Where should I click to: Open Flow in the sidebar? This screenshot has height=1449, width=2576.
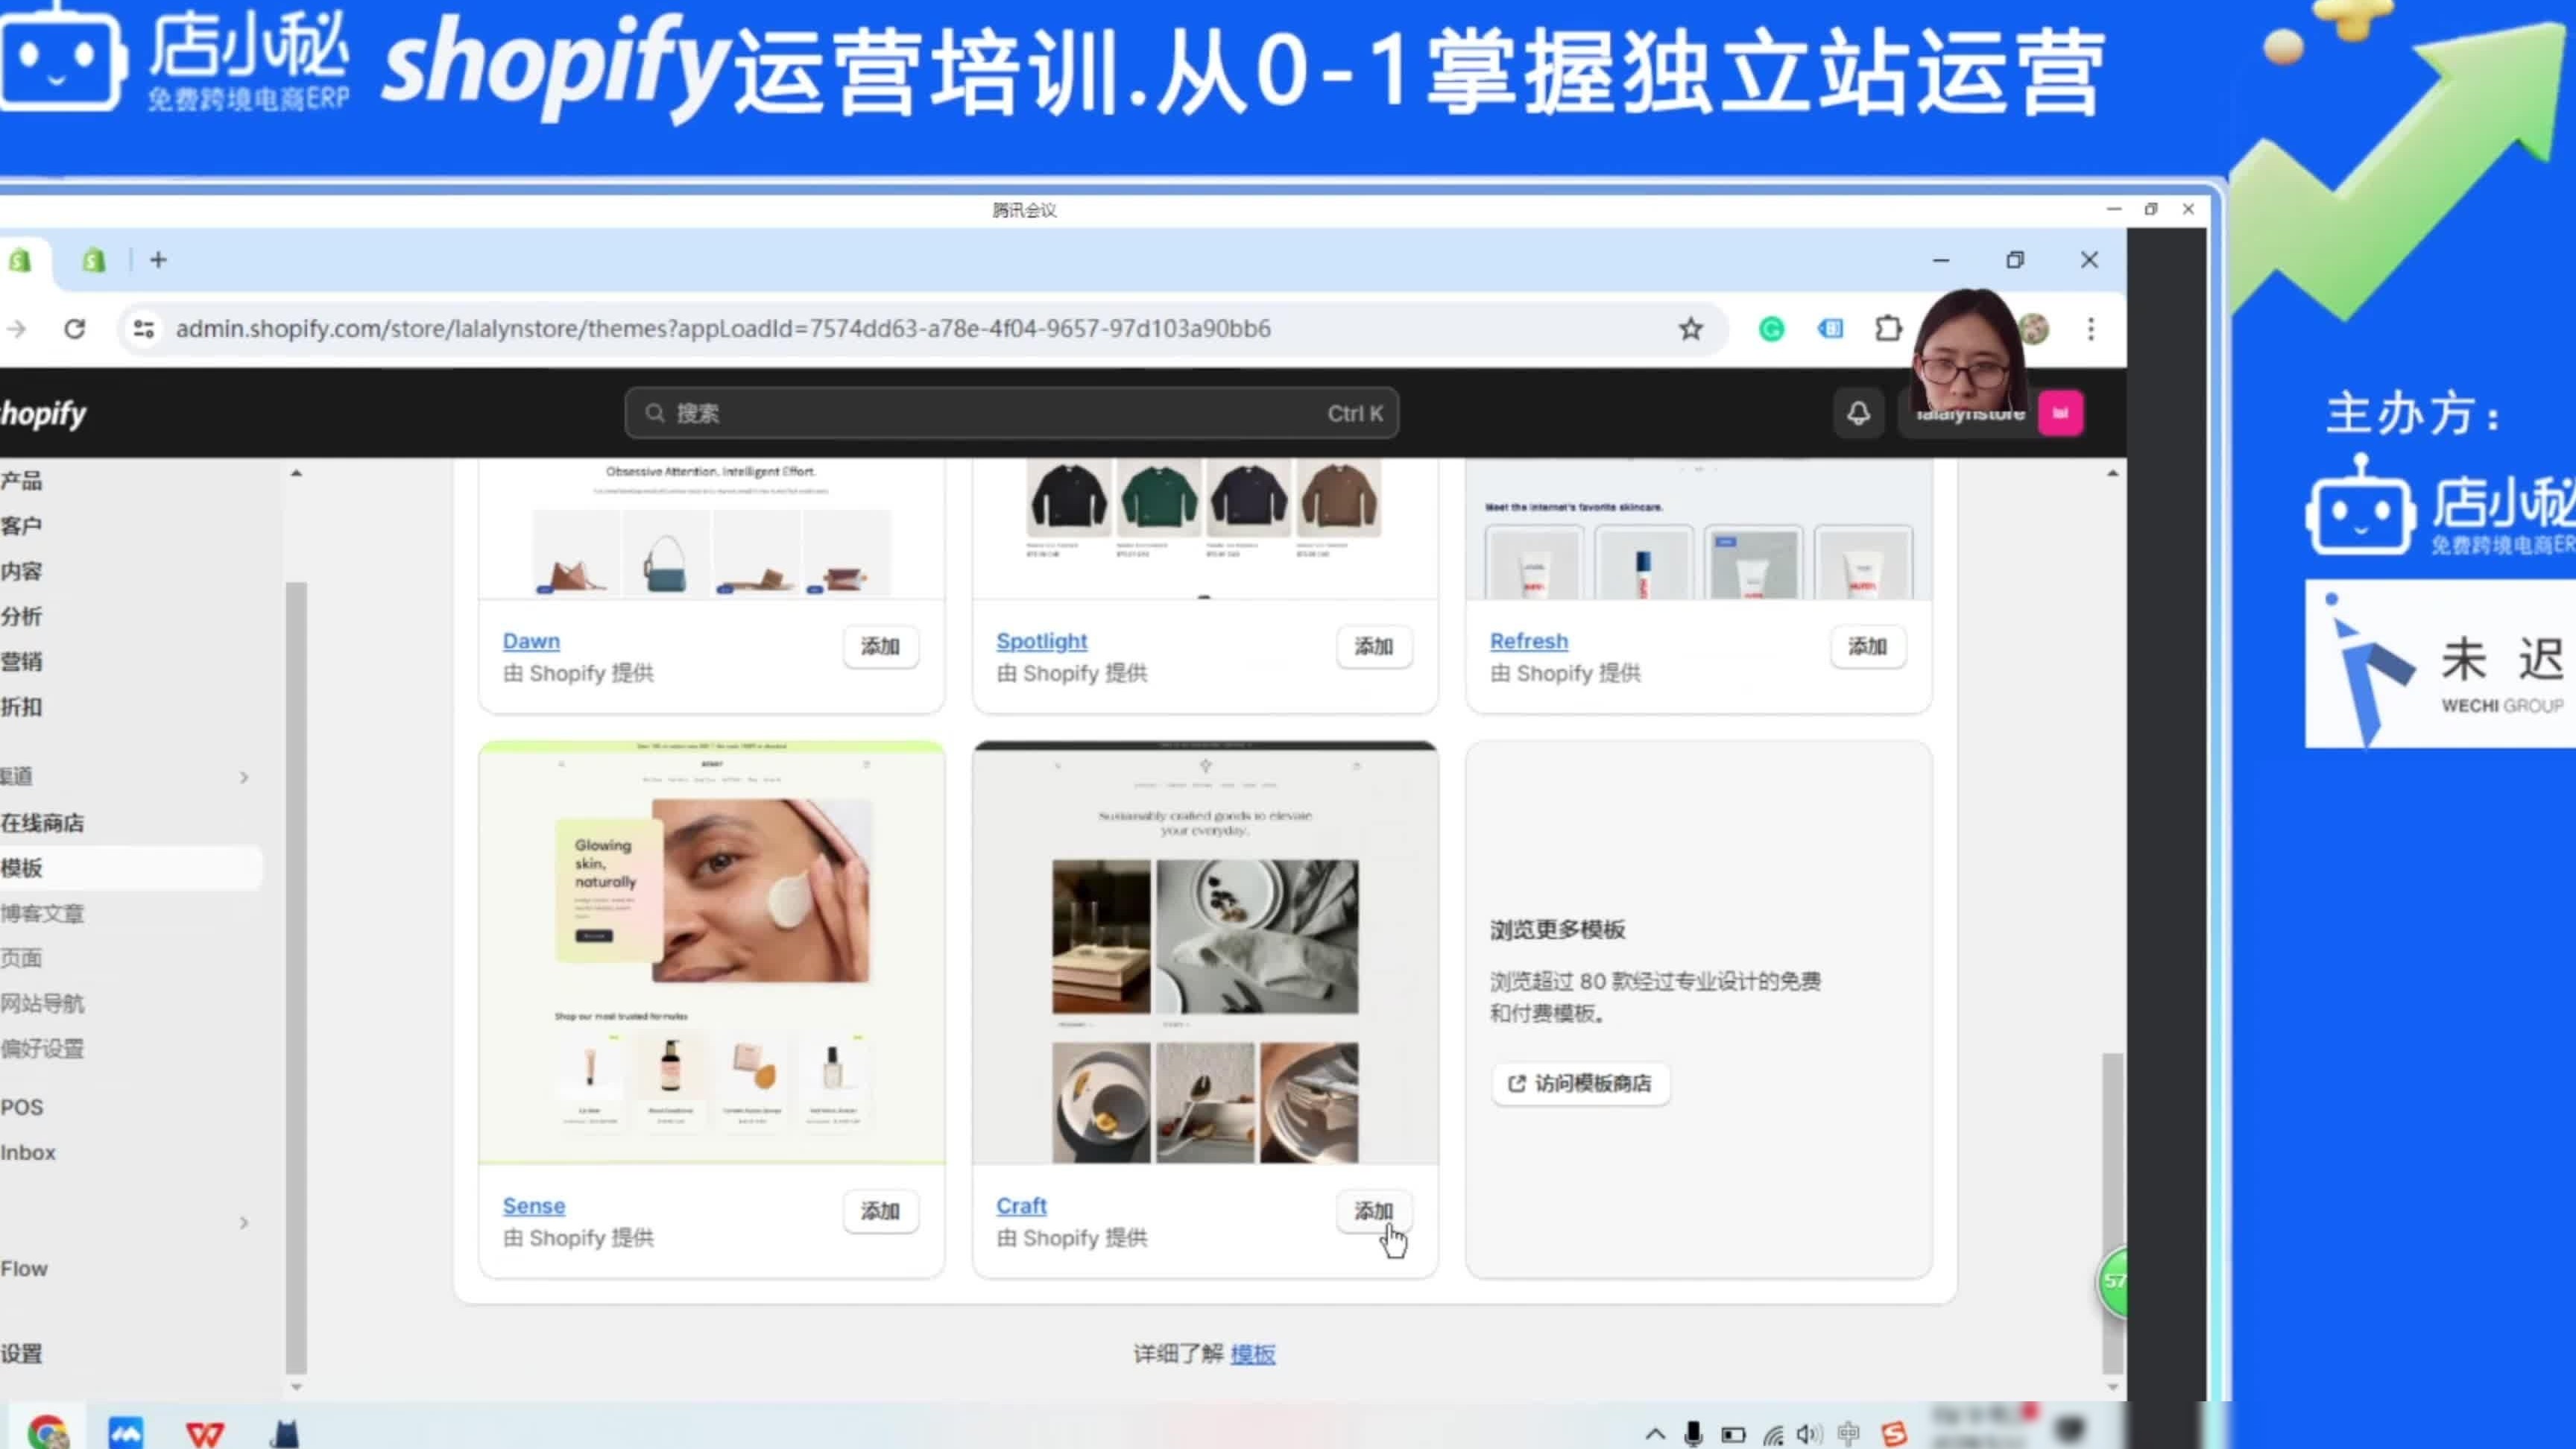point(24,1268)
